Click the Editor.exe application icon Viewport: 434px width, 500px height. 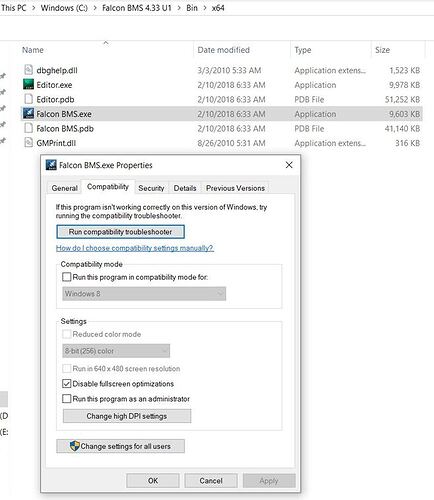tap(29, 84)
